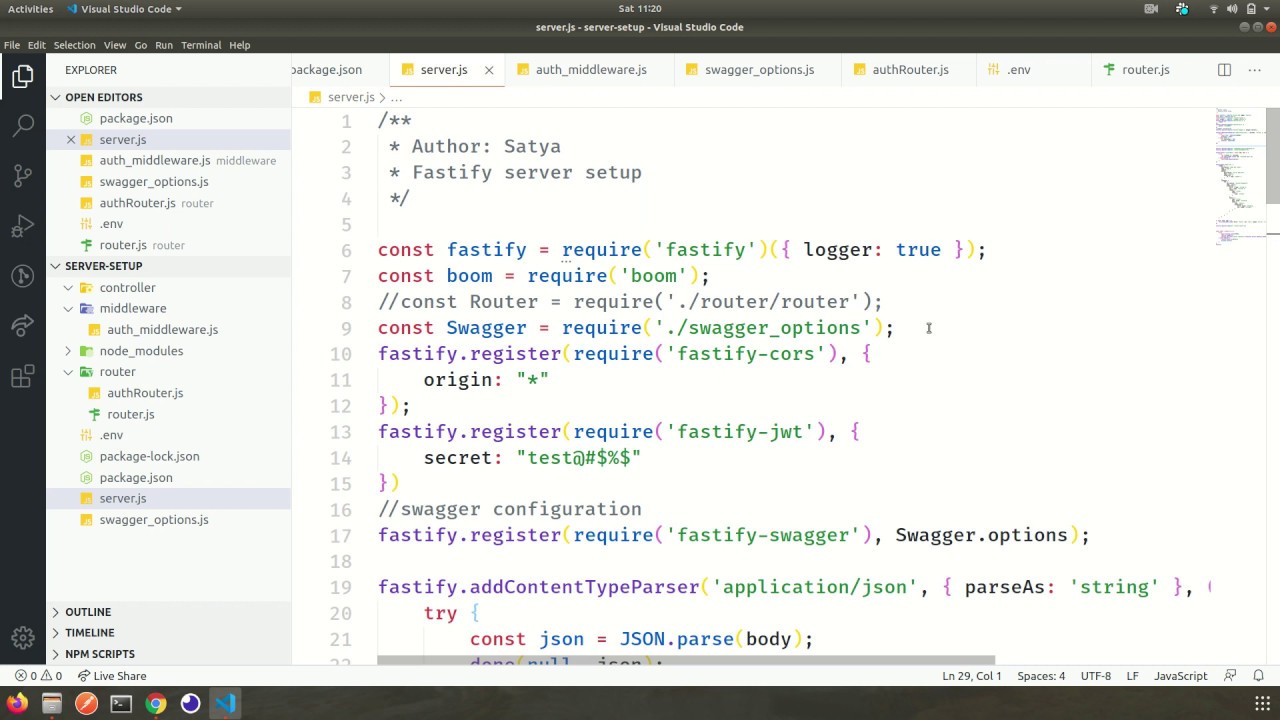Open the Visual Studio Code app menu
The image size is (1280, 720).
(125, 9)
